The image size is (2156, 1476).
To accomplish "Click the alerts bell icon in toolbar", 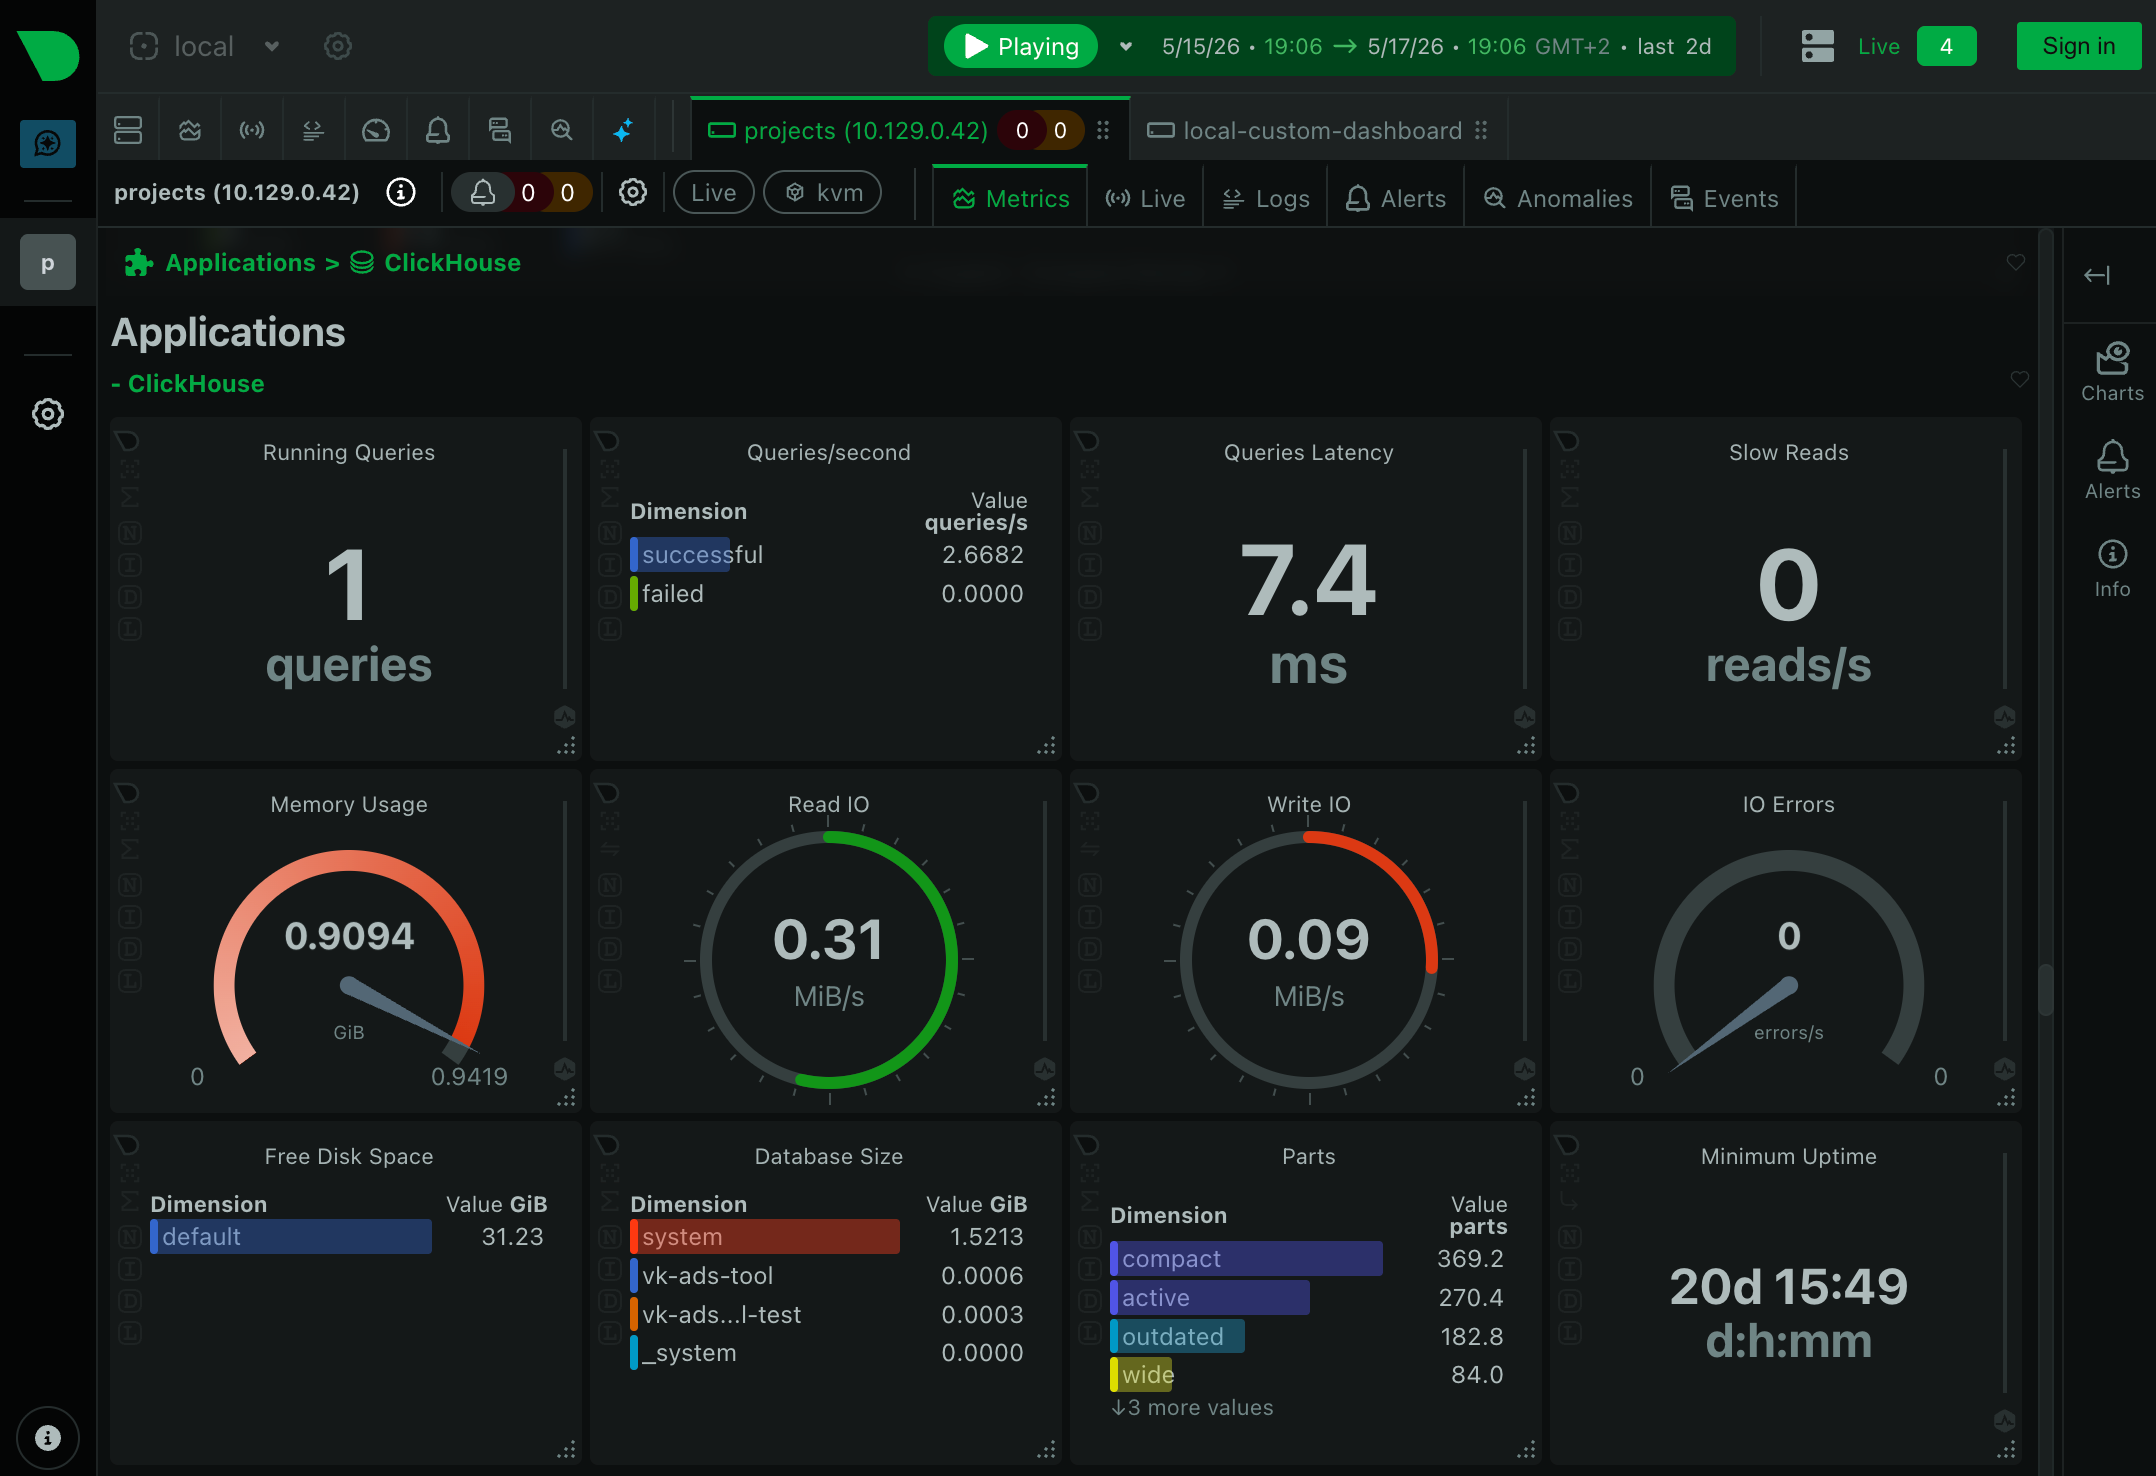I will pos(437,130).
